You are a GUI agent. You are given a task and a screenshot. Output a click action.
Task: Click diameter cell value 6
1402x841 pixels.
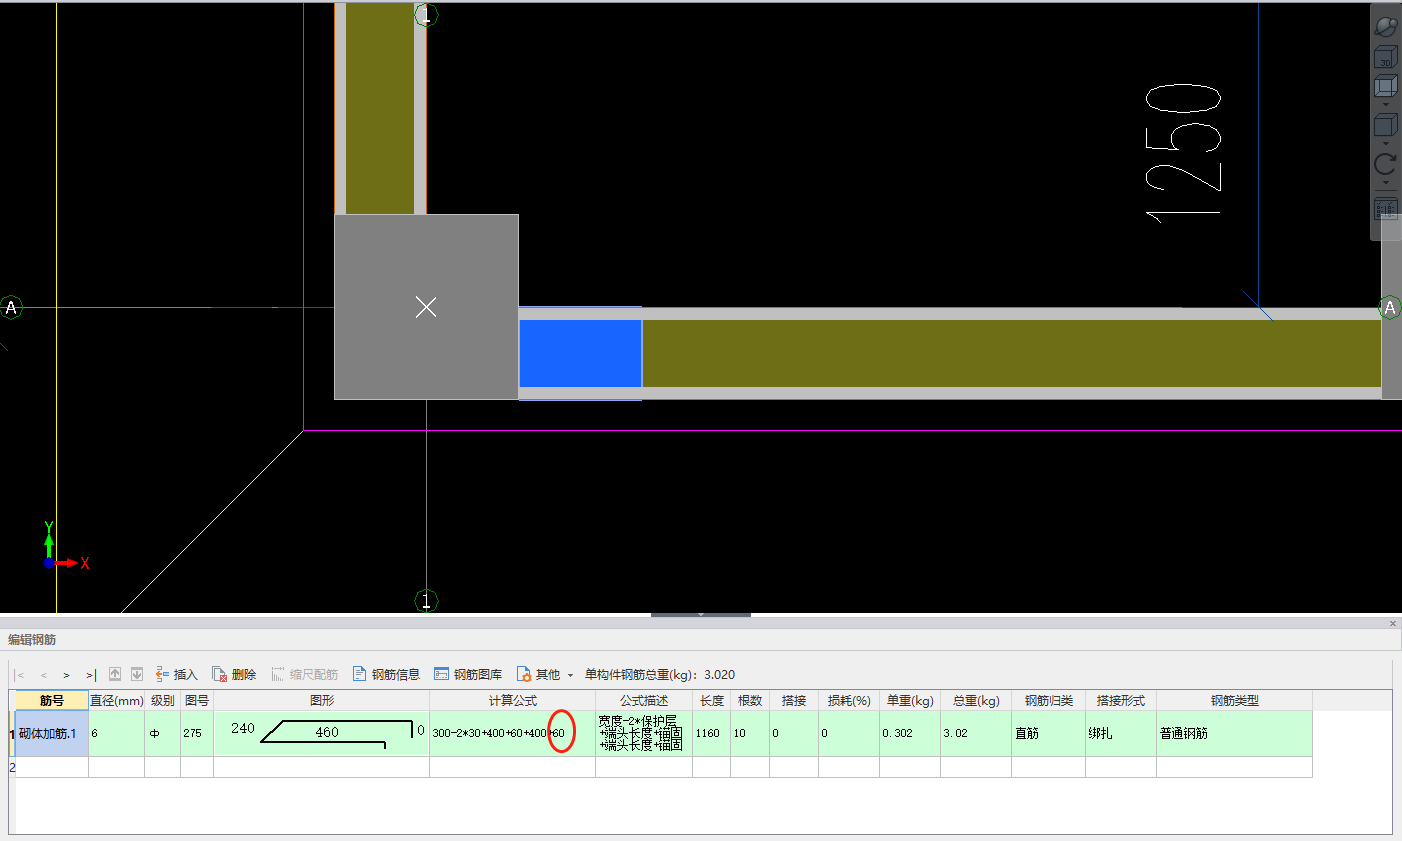[117, 733]
